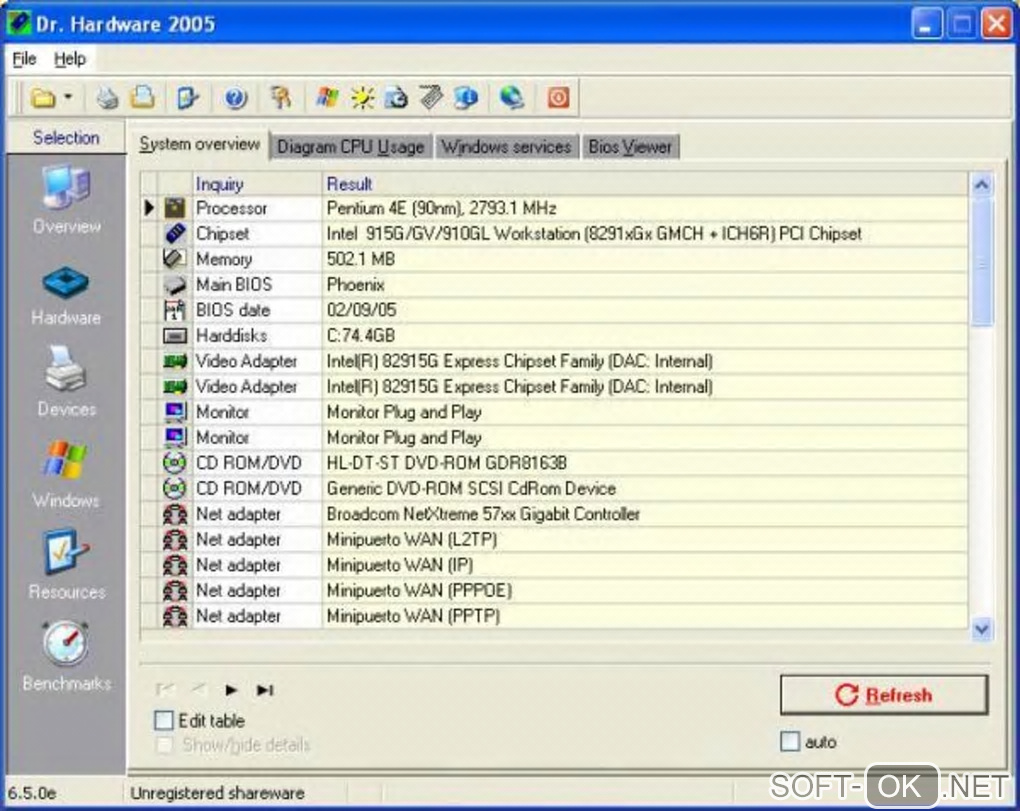Select the 'Phoenix' Main BIOS result cell
The height and width of the screenshot is (811, 1020).
(x=645, y=284)
